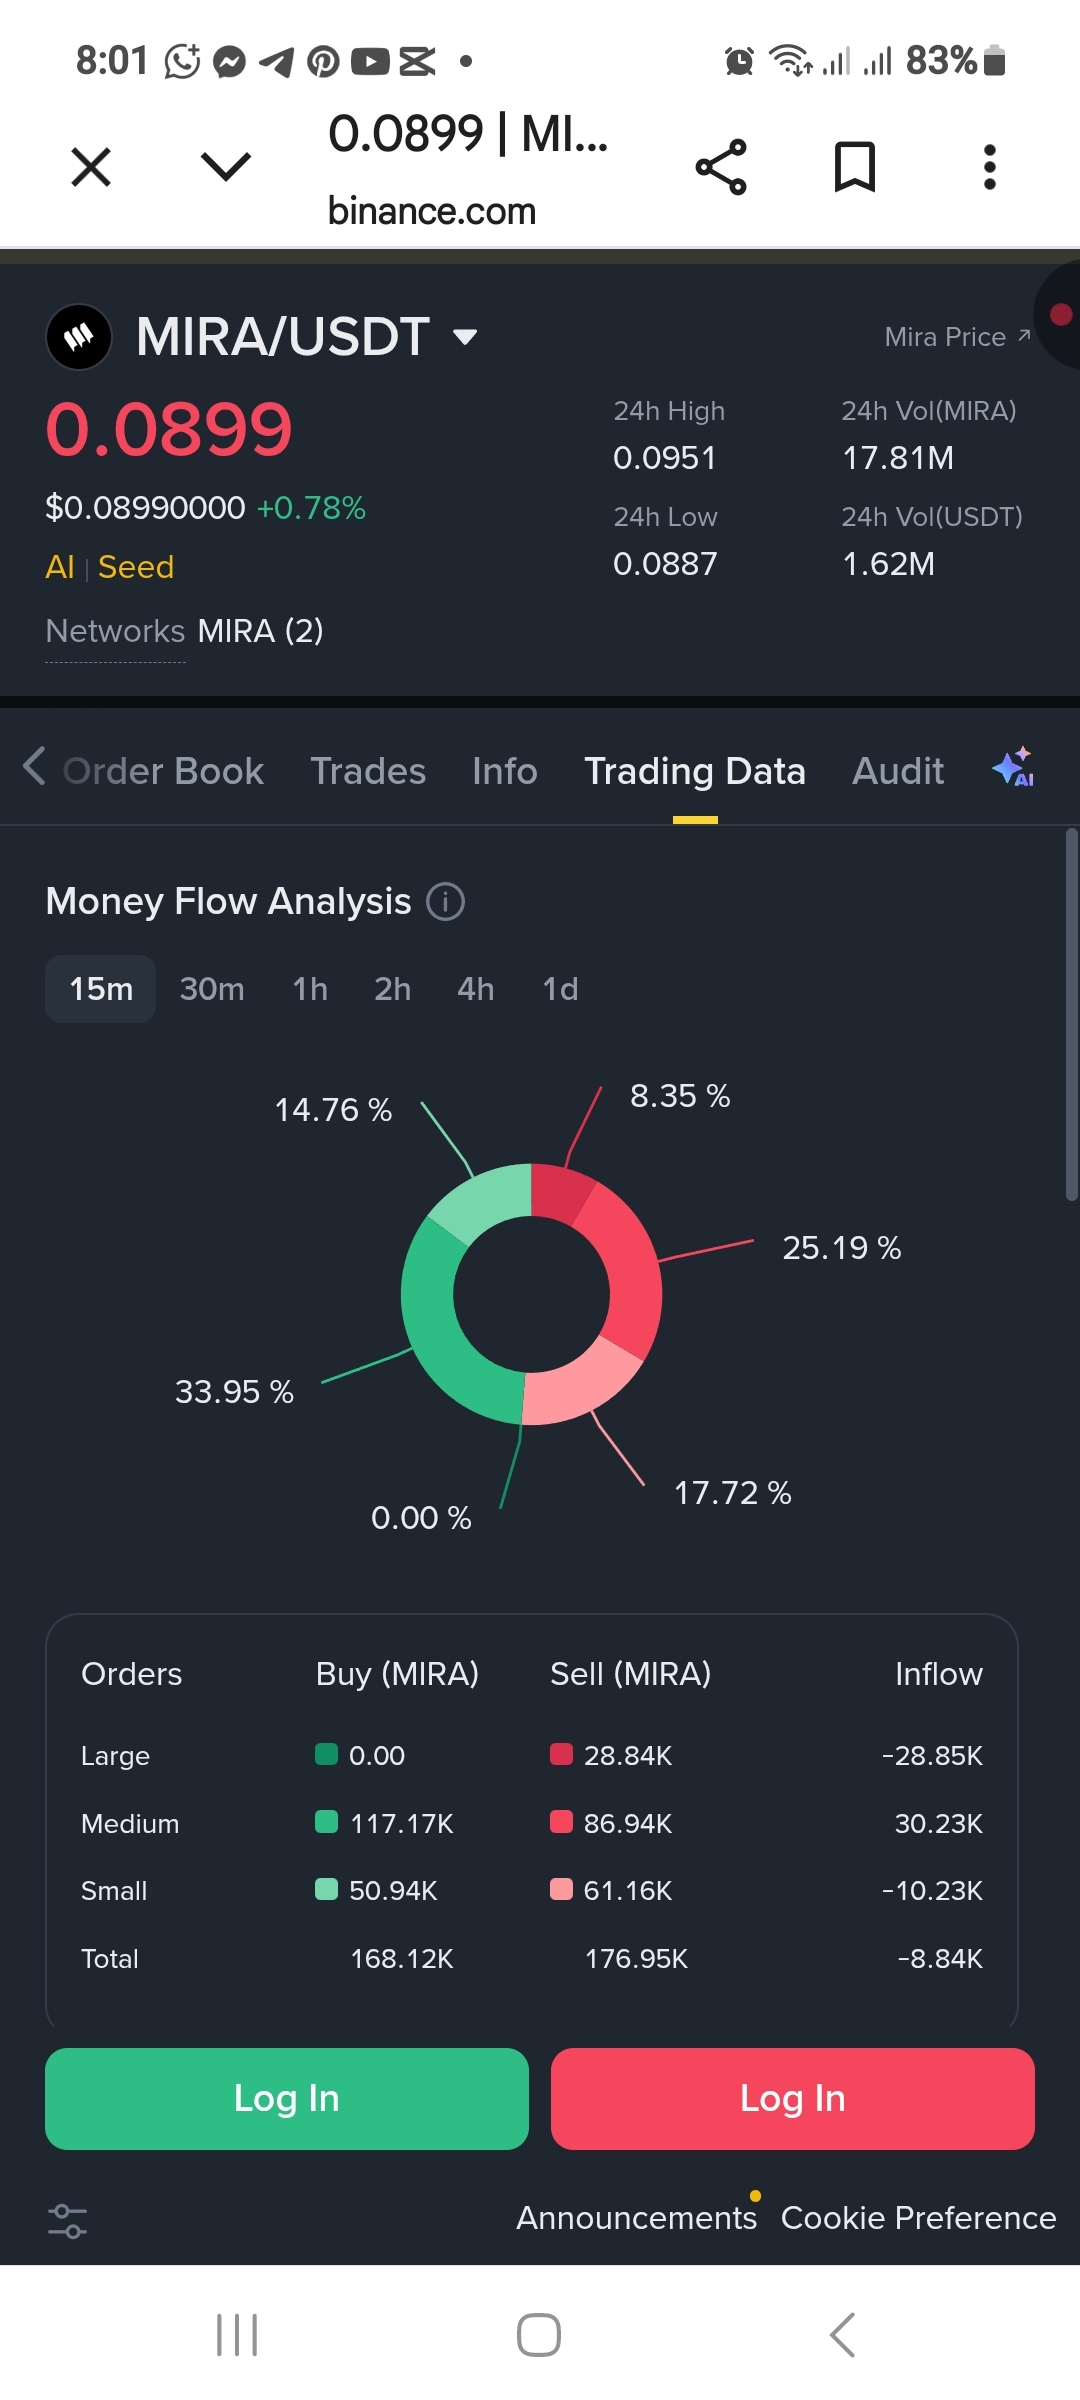This screenshot has height=2400, width=1080.
Task: Open the three-dot browser menu
Action: pos(989,167)
